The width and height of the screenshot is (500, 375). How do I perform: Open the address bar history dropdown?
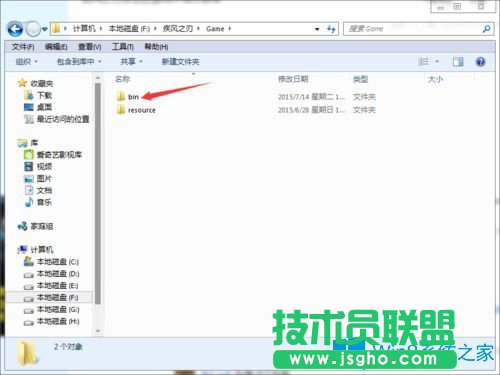[x=317, y=29]
